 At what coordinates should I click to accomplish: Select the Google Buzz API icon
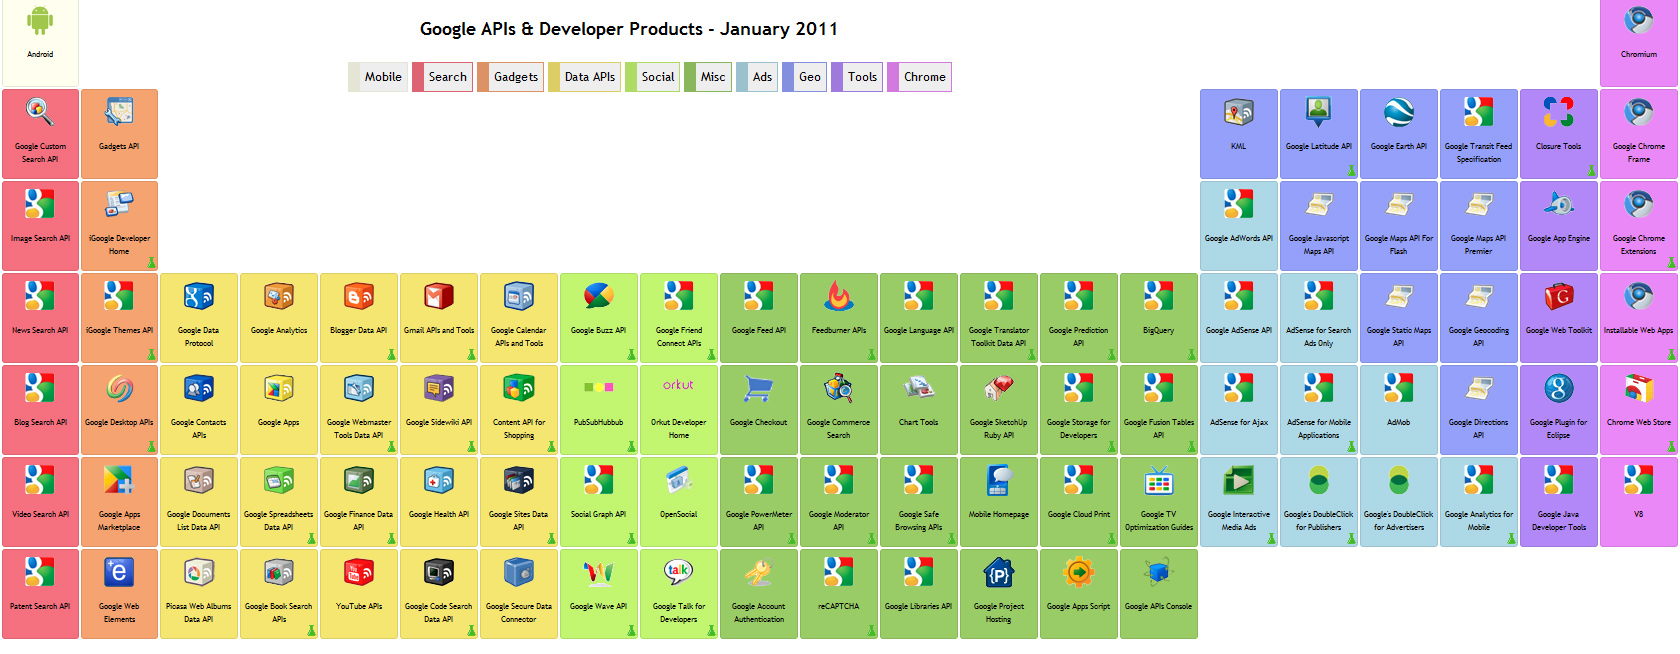pos(598,296)
